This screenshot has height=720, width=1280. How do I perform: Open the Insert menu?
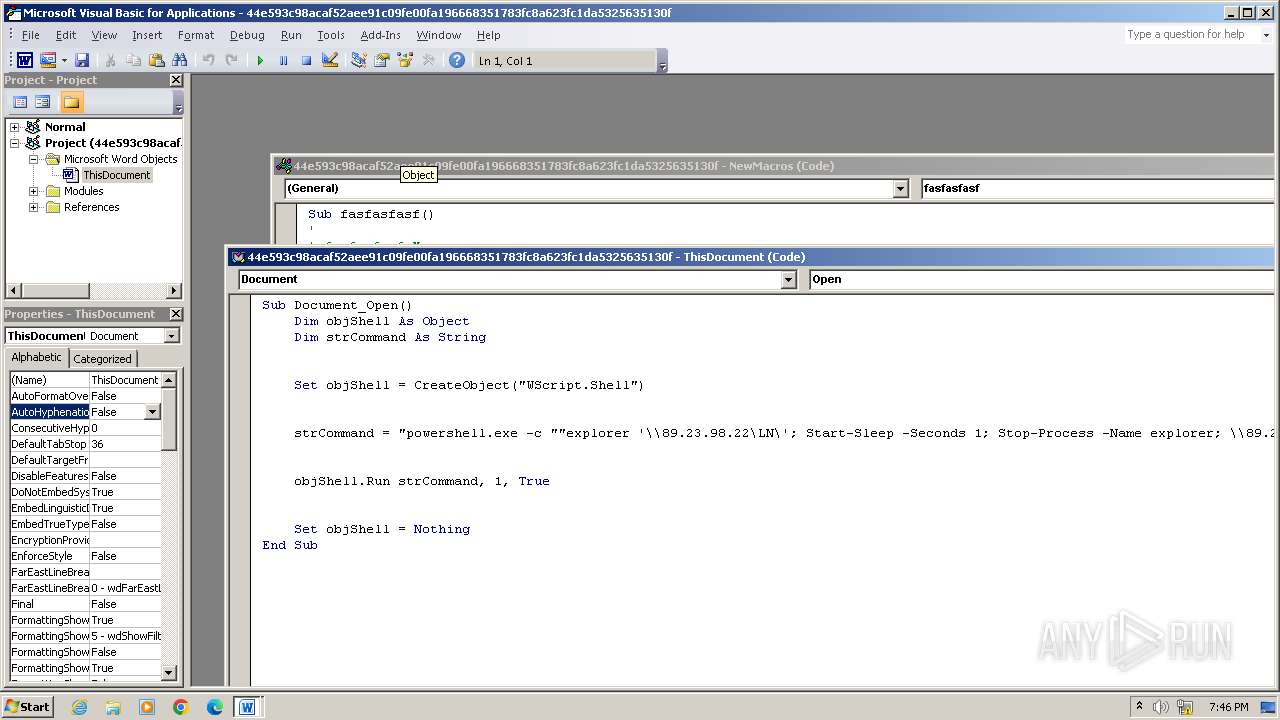tap(147, 35)
